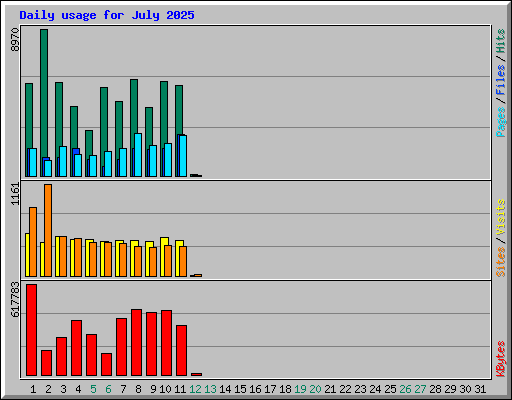The image size is (512, 400).
Task: Select the cyan Pages bar for day 11
Action: click(183, 156)
